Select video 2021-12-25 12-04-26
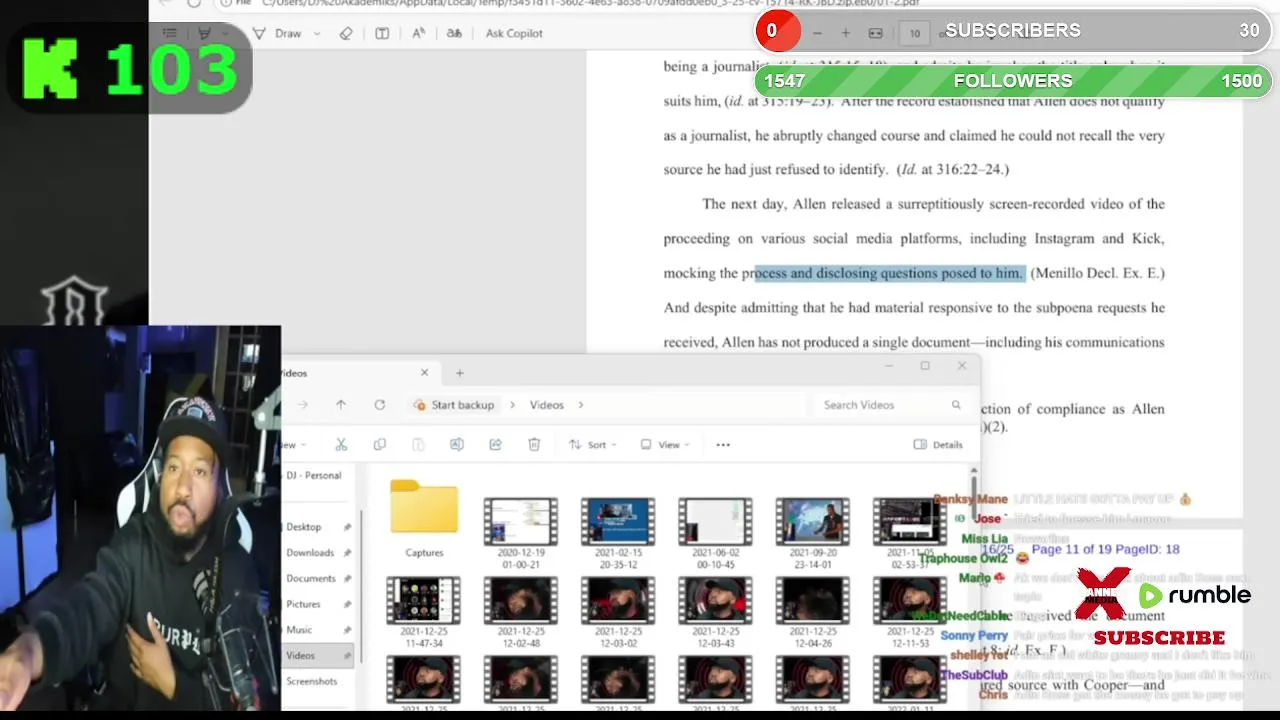 pos(812,612)
